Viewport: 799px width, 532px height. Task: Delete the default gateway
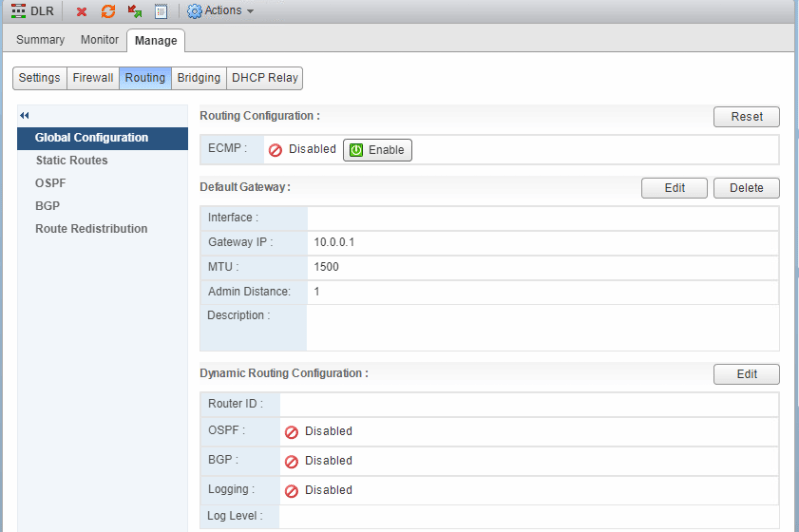[746, 188]
